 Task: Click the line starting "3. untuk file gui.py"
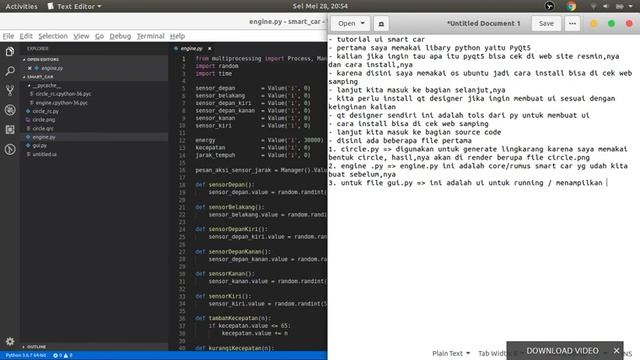(465, 183)
